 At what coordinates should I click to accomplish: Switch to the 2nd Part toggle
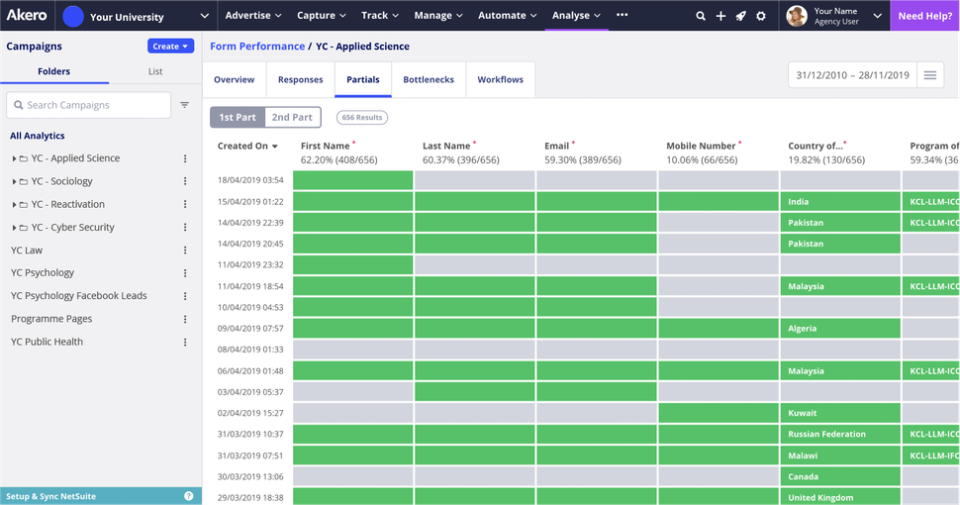coord(292,118)
